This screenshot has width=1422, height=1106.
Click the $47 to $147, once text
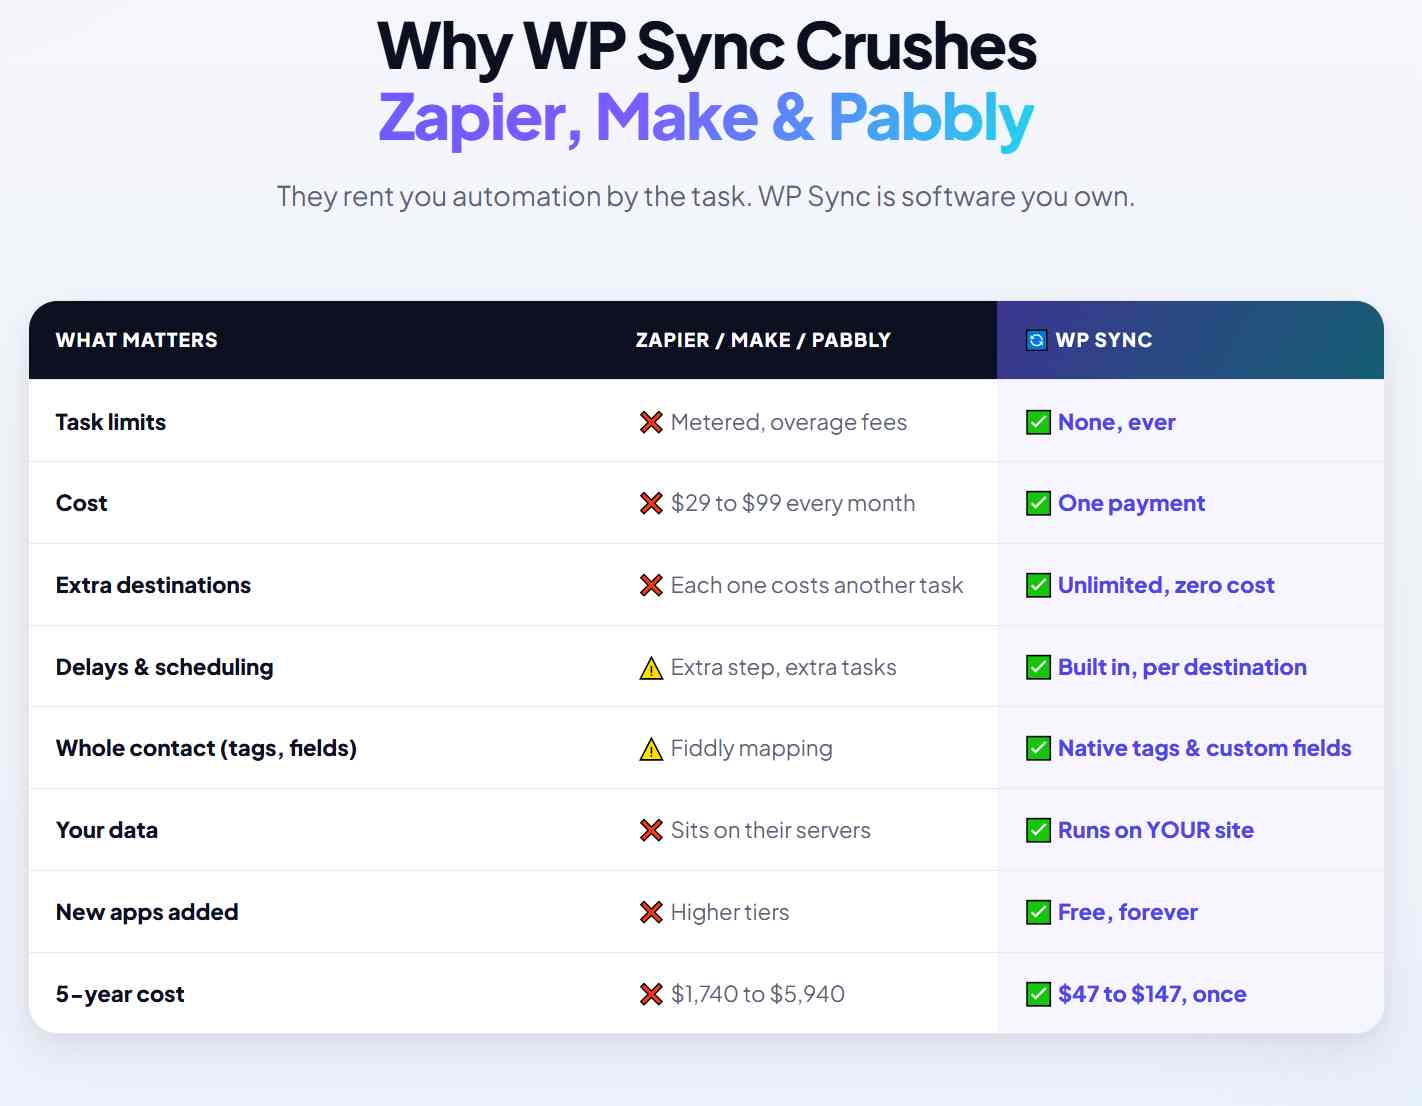coord(1152,994)
